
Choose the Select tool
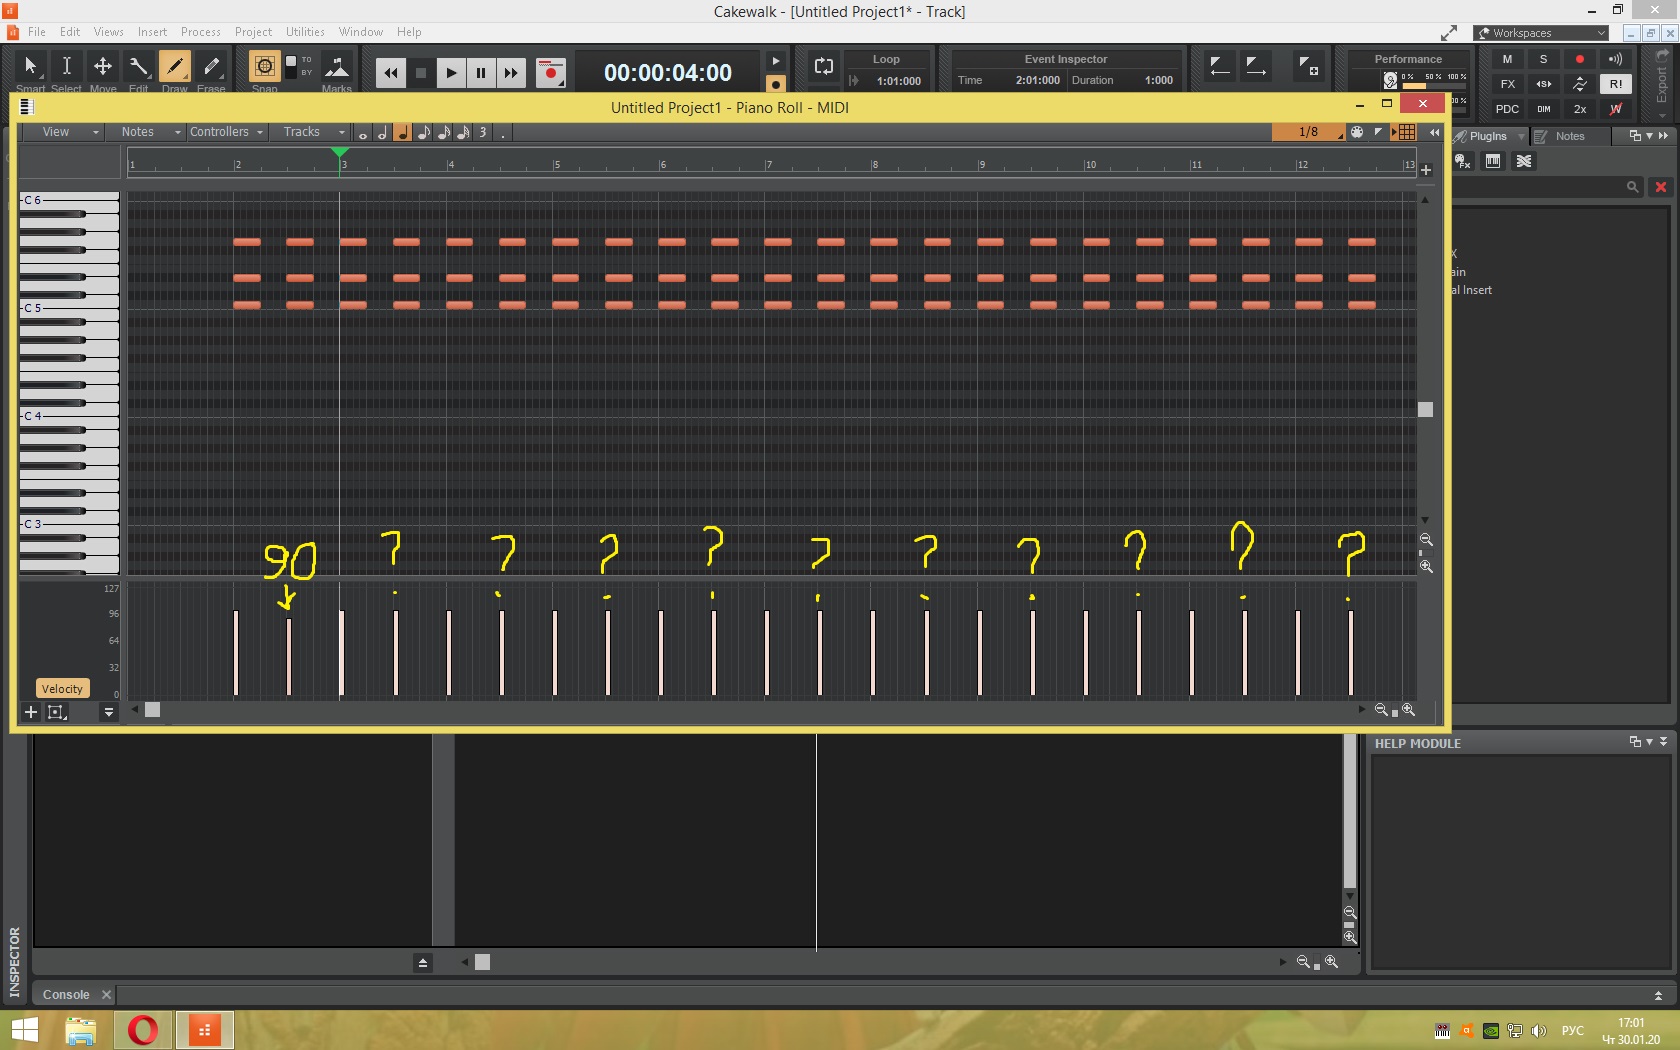66,68
